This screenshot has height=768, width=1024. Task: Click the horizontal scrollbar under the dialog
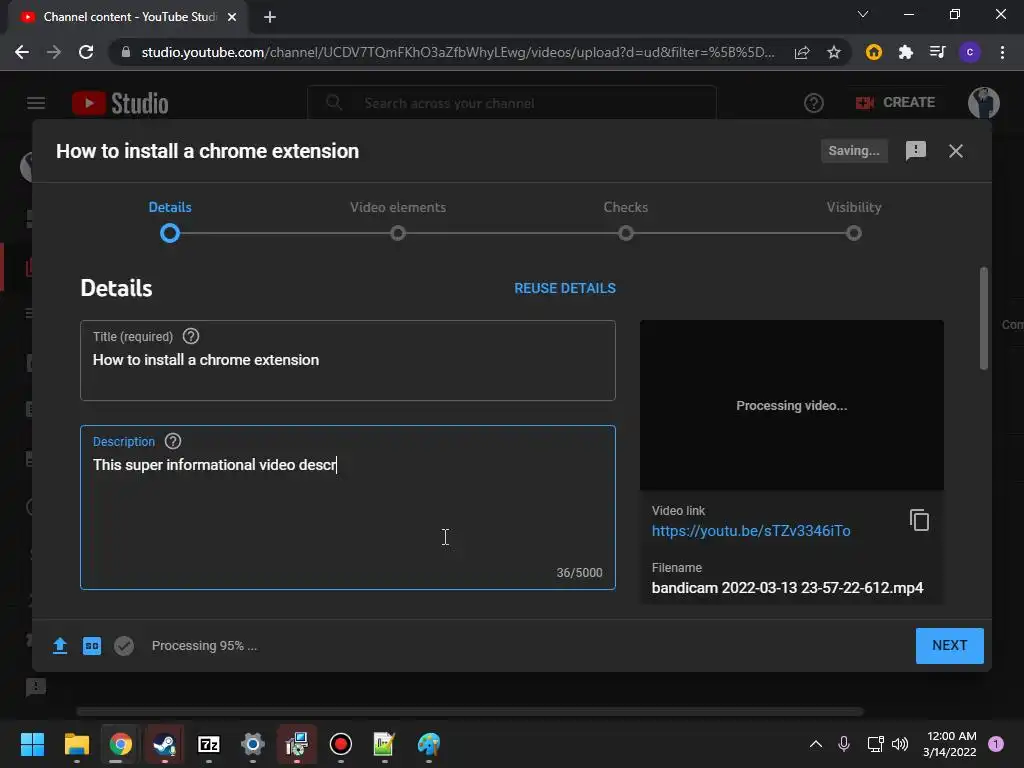pyautogui.click(x=470, y=711)
